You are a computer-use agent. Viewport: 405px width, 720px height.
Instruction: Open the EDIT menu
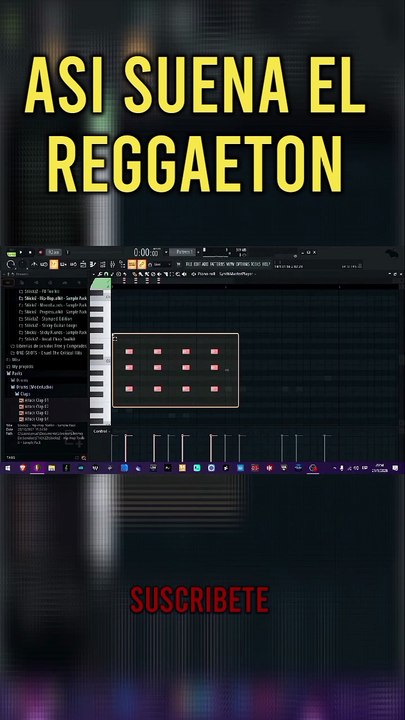197,264
